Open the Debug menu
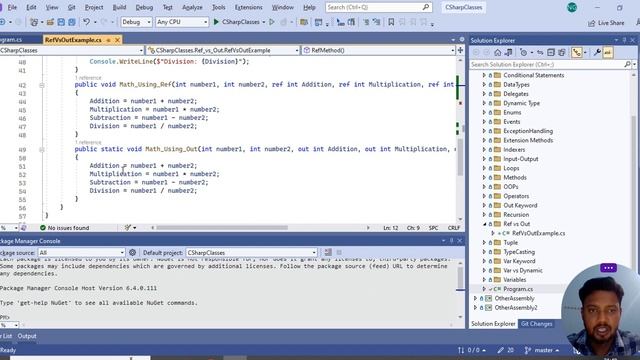Screen dimensions: 640x360 click(144, 7)
